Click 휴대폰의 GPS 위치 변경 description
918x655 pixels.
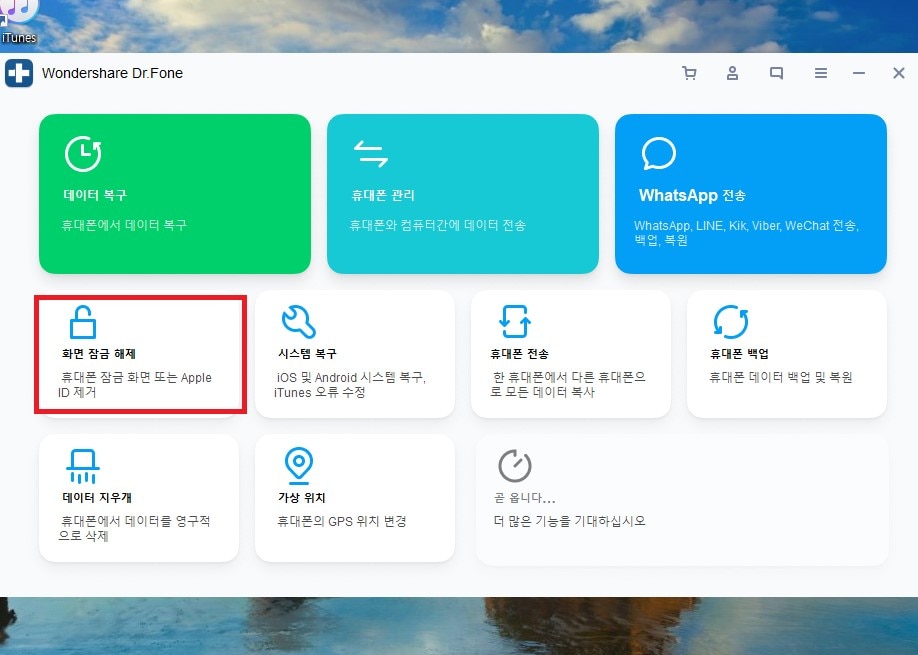pyautogui.click(x=341, y=521)
